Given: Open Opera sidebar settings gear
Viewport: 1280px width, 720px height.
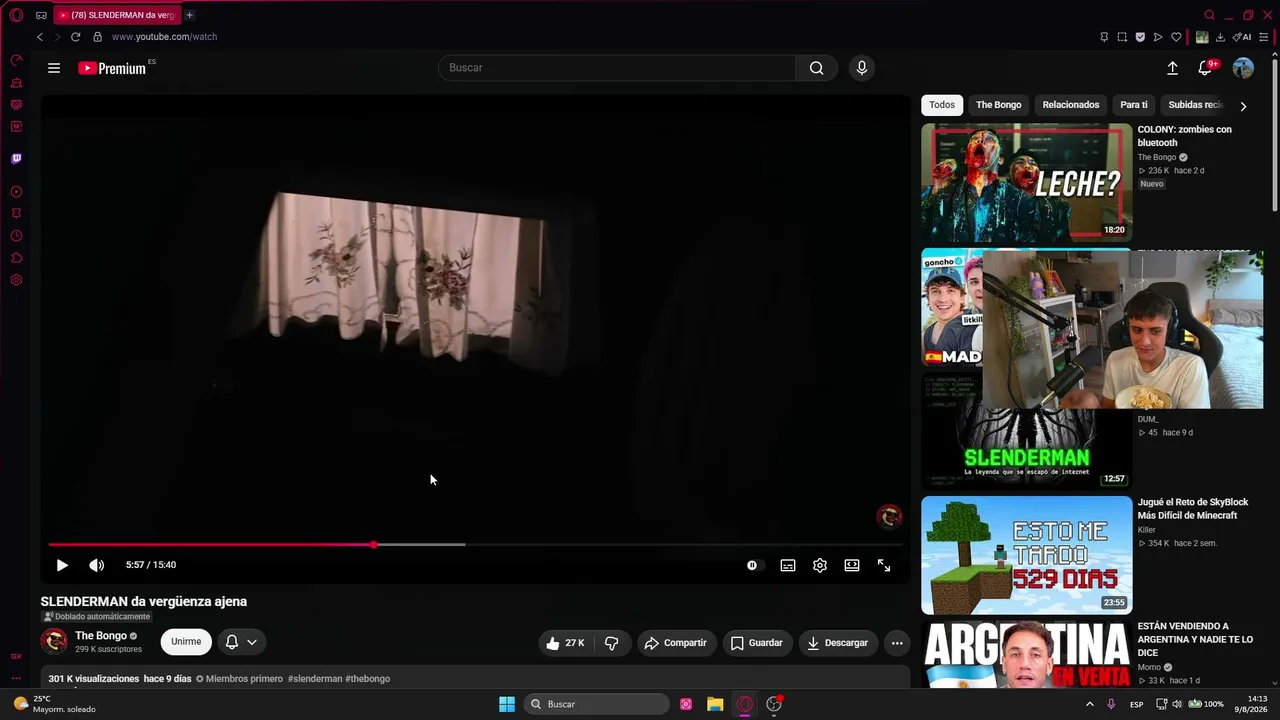Looking at the screenshot, I should 16,280.
